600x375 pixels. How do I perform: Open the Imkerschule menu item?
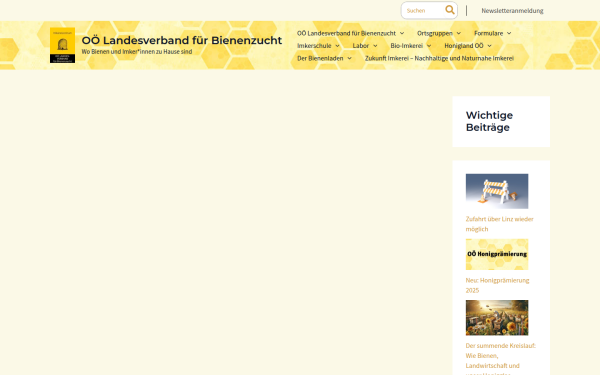pyautogui.click(x=314, y=46)
